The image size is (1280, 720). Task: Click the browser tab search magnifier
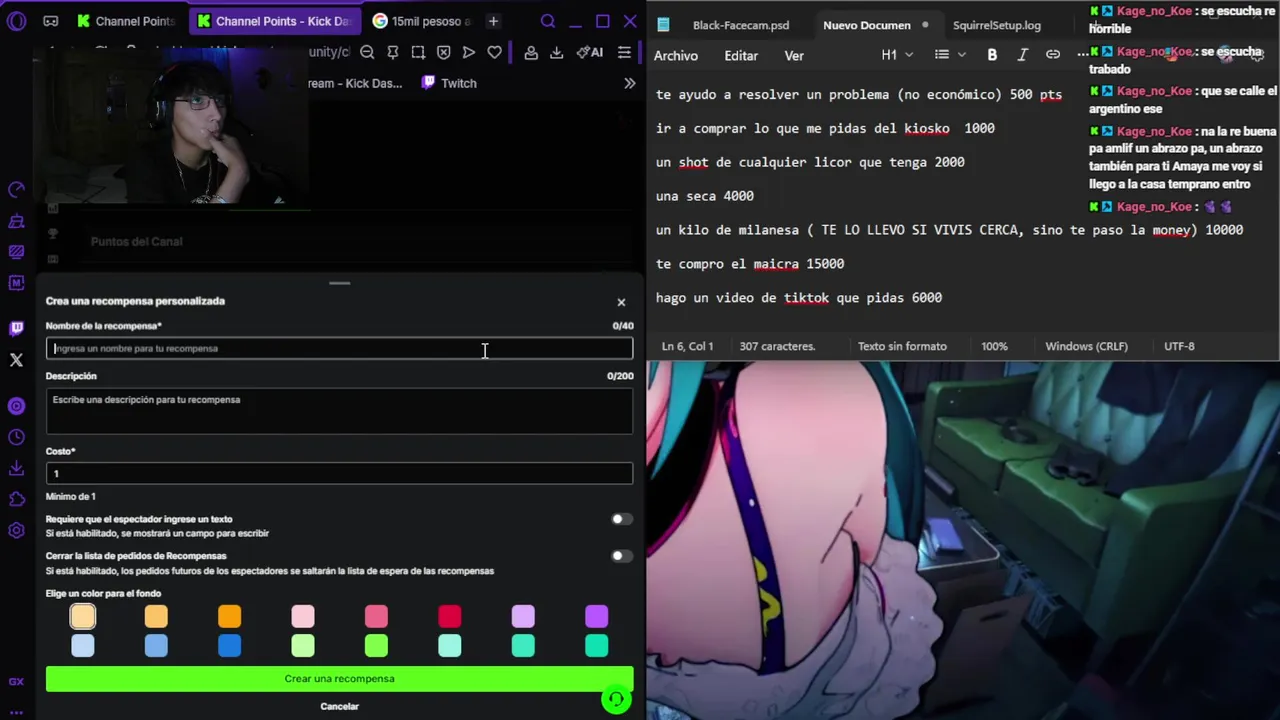(x=548, y=21)
